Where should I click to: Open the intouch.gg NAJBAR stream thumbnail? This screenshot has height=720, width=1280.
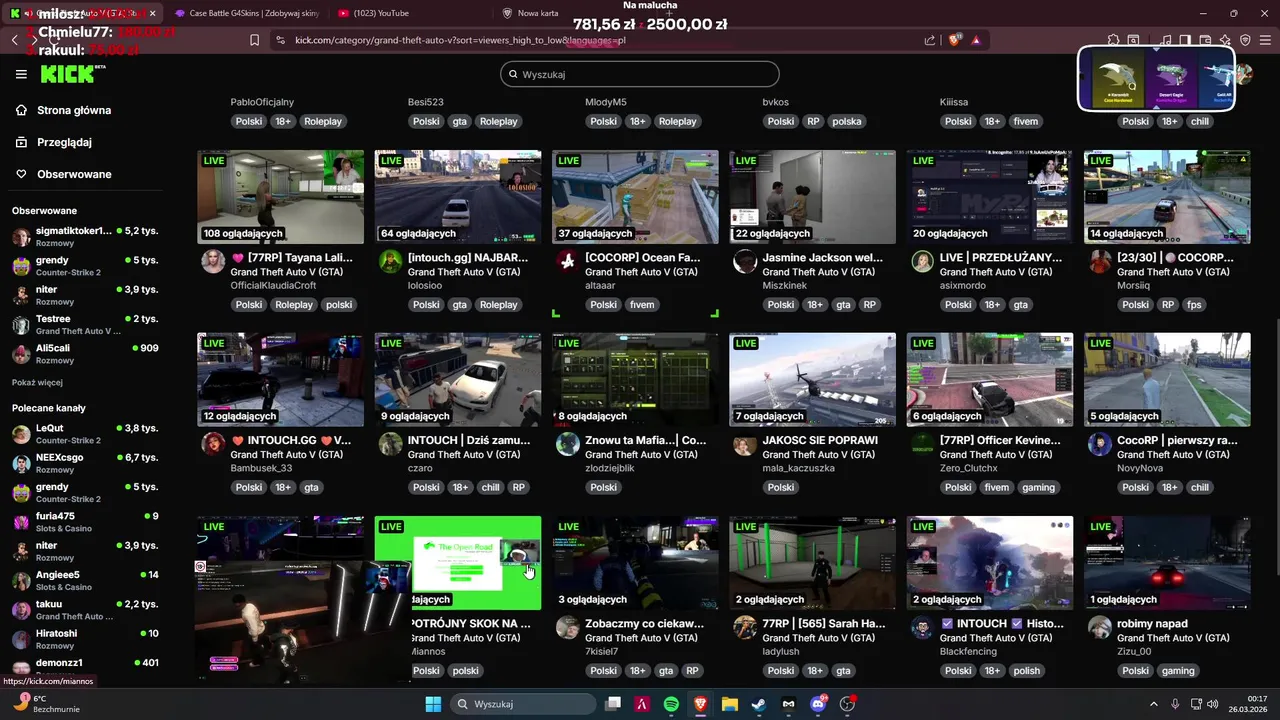pyautogui.click(x=458, y=197)
